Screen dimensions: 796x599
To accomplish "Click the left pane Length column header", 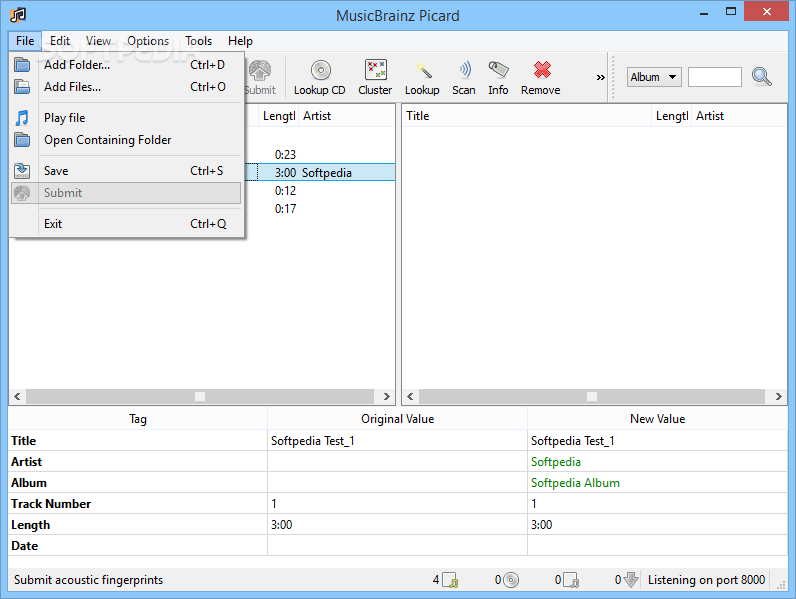I will 279,116.
